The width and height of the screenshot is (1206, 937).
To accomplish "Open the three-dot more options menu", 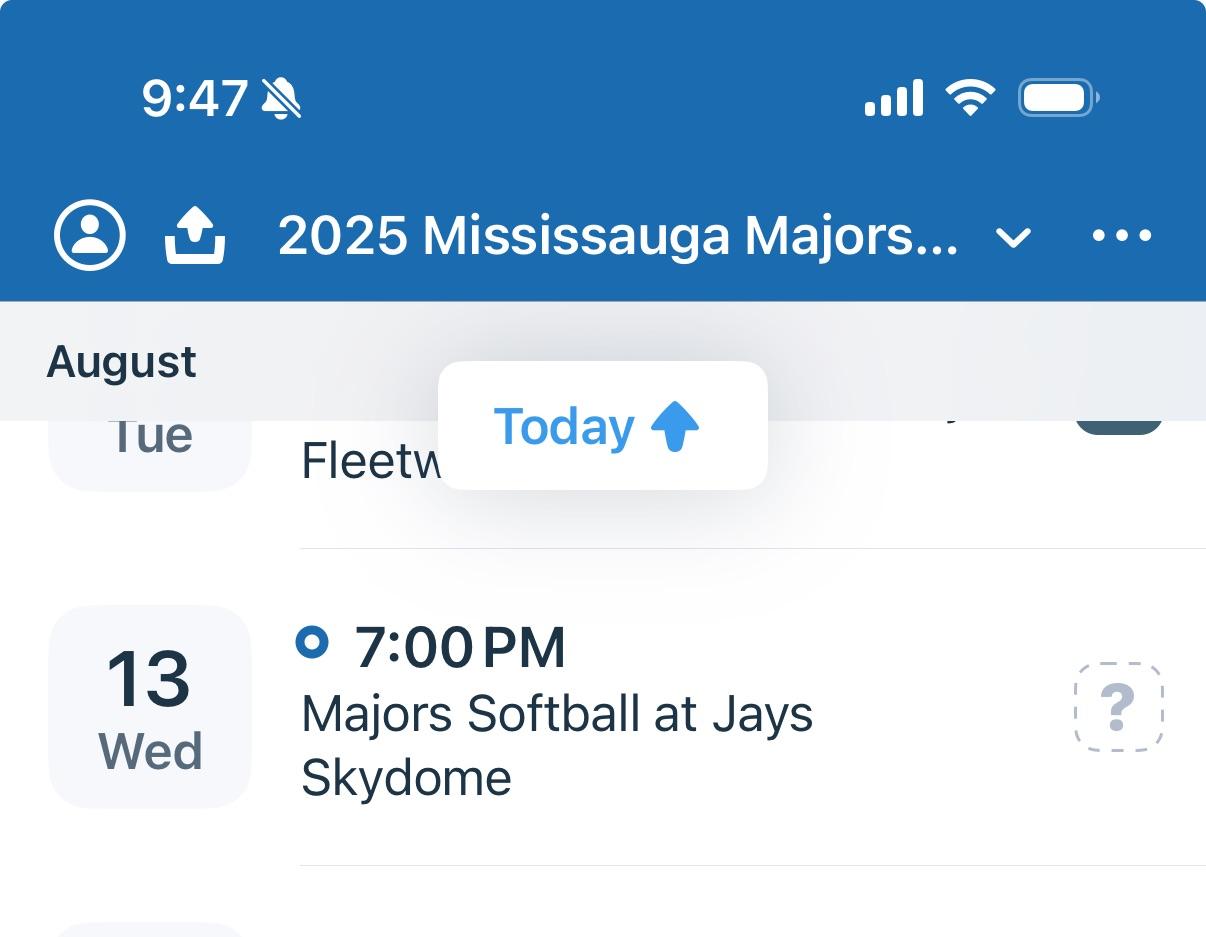I will point(1122,236).
